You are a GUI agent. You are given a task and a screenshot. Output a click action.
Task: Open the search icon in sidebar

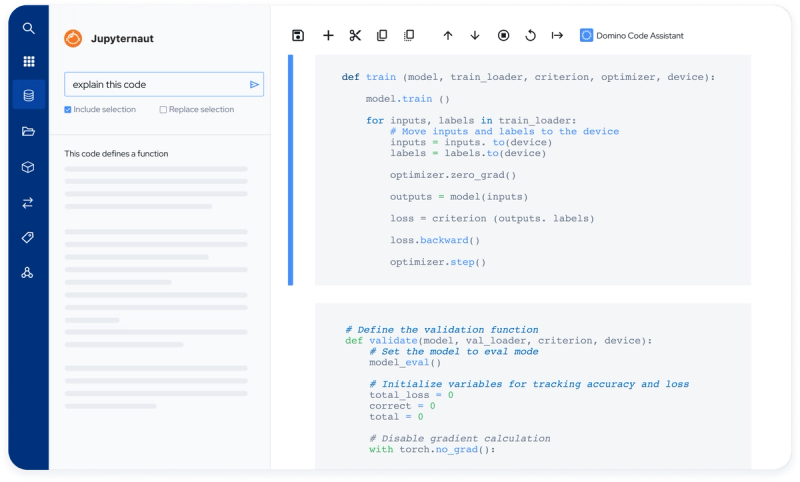coord(29,29)
